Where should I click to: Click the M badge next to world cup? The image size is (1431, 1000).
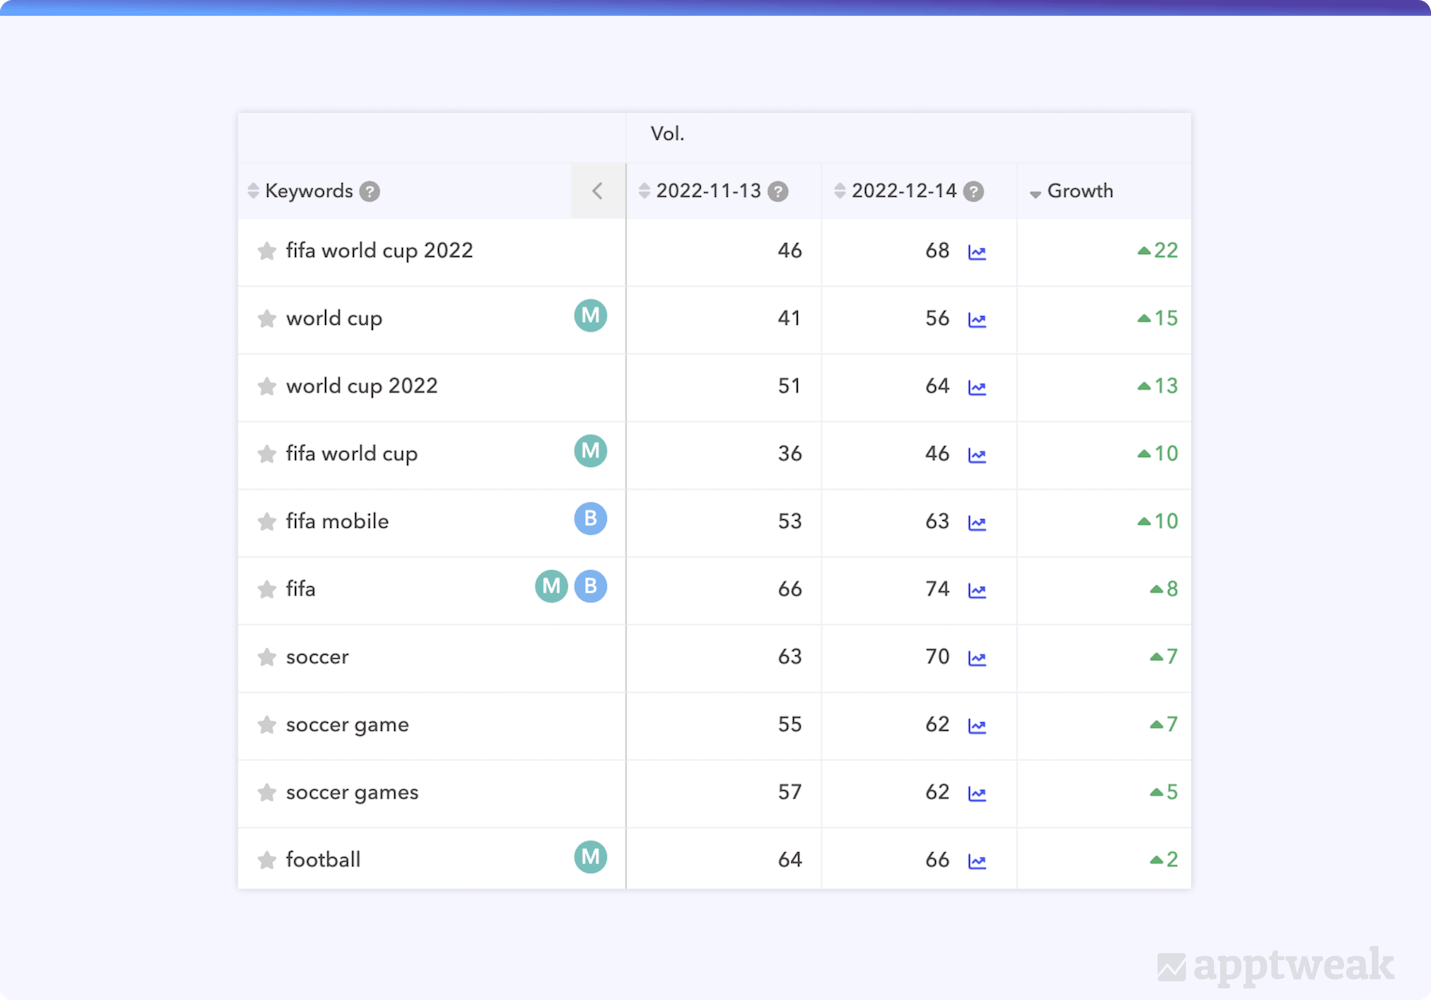590,316
